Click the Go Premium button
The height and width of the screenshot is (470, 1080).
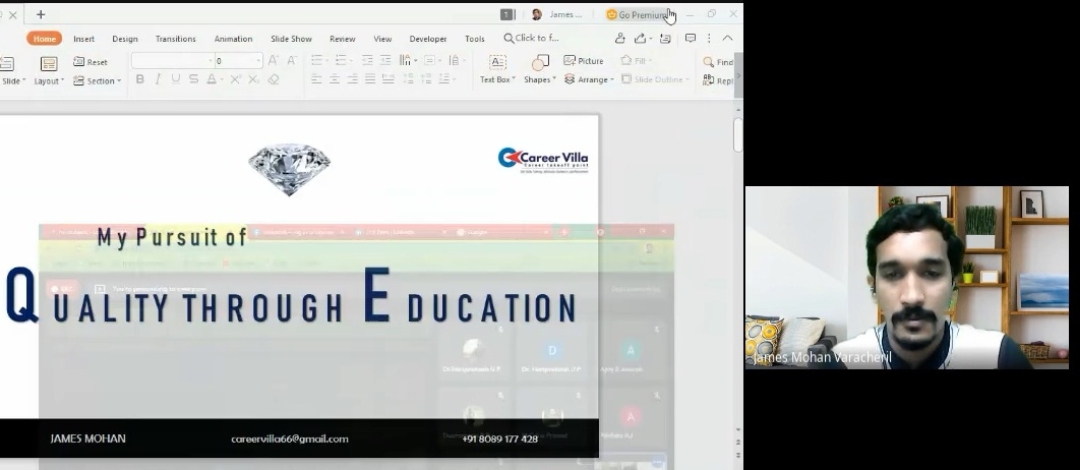click(636, 15)
